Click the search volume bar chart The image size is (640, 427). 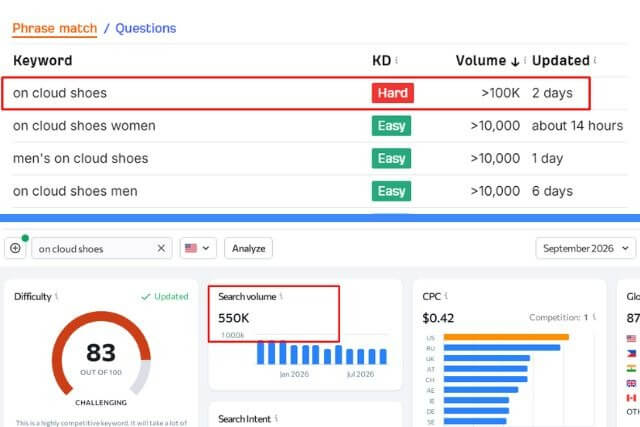(x=322, y=353)
